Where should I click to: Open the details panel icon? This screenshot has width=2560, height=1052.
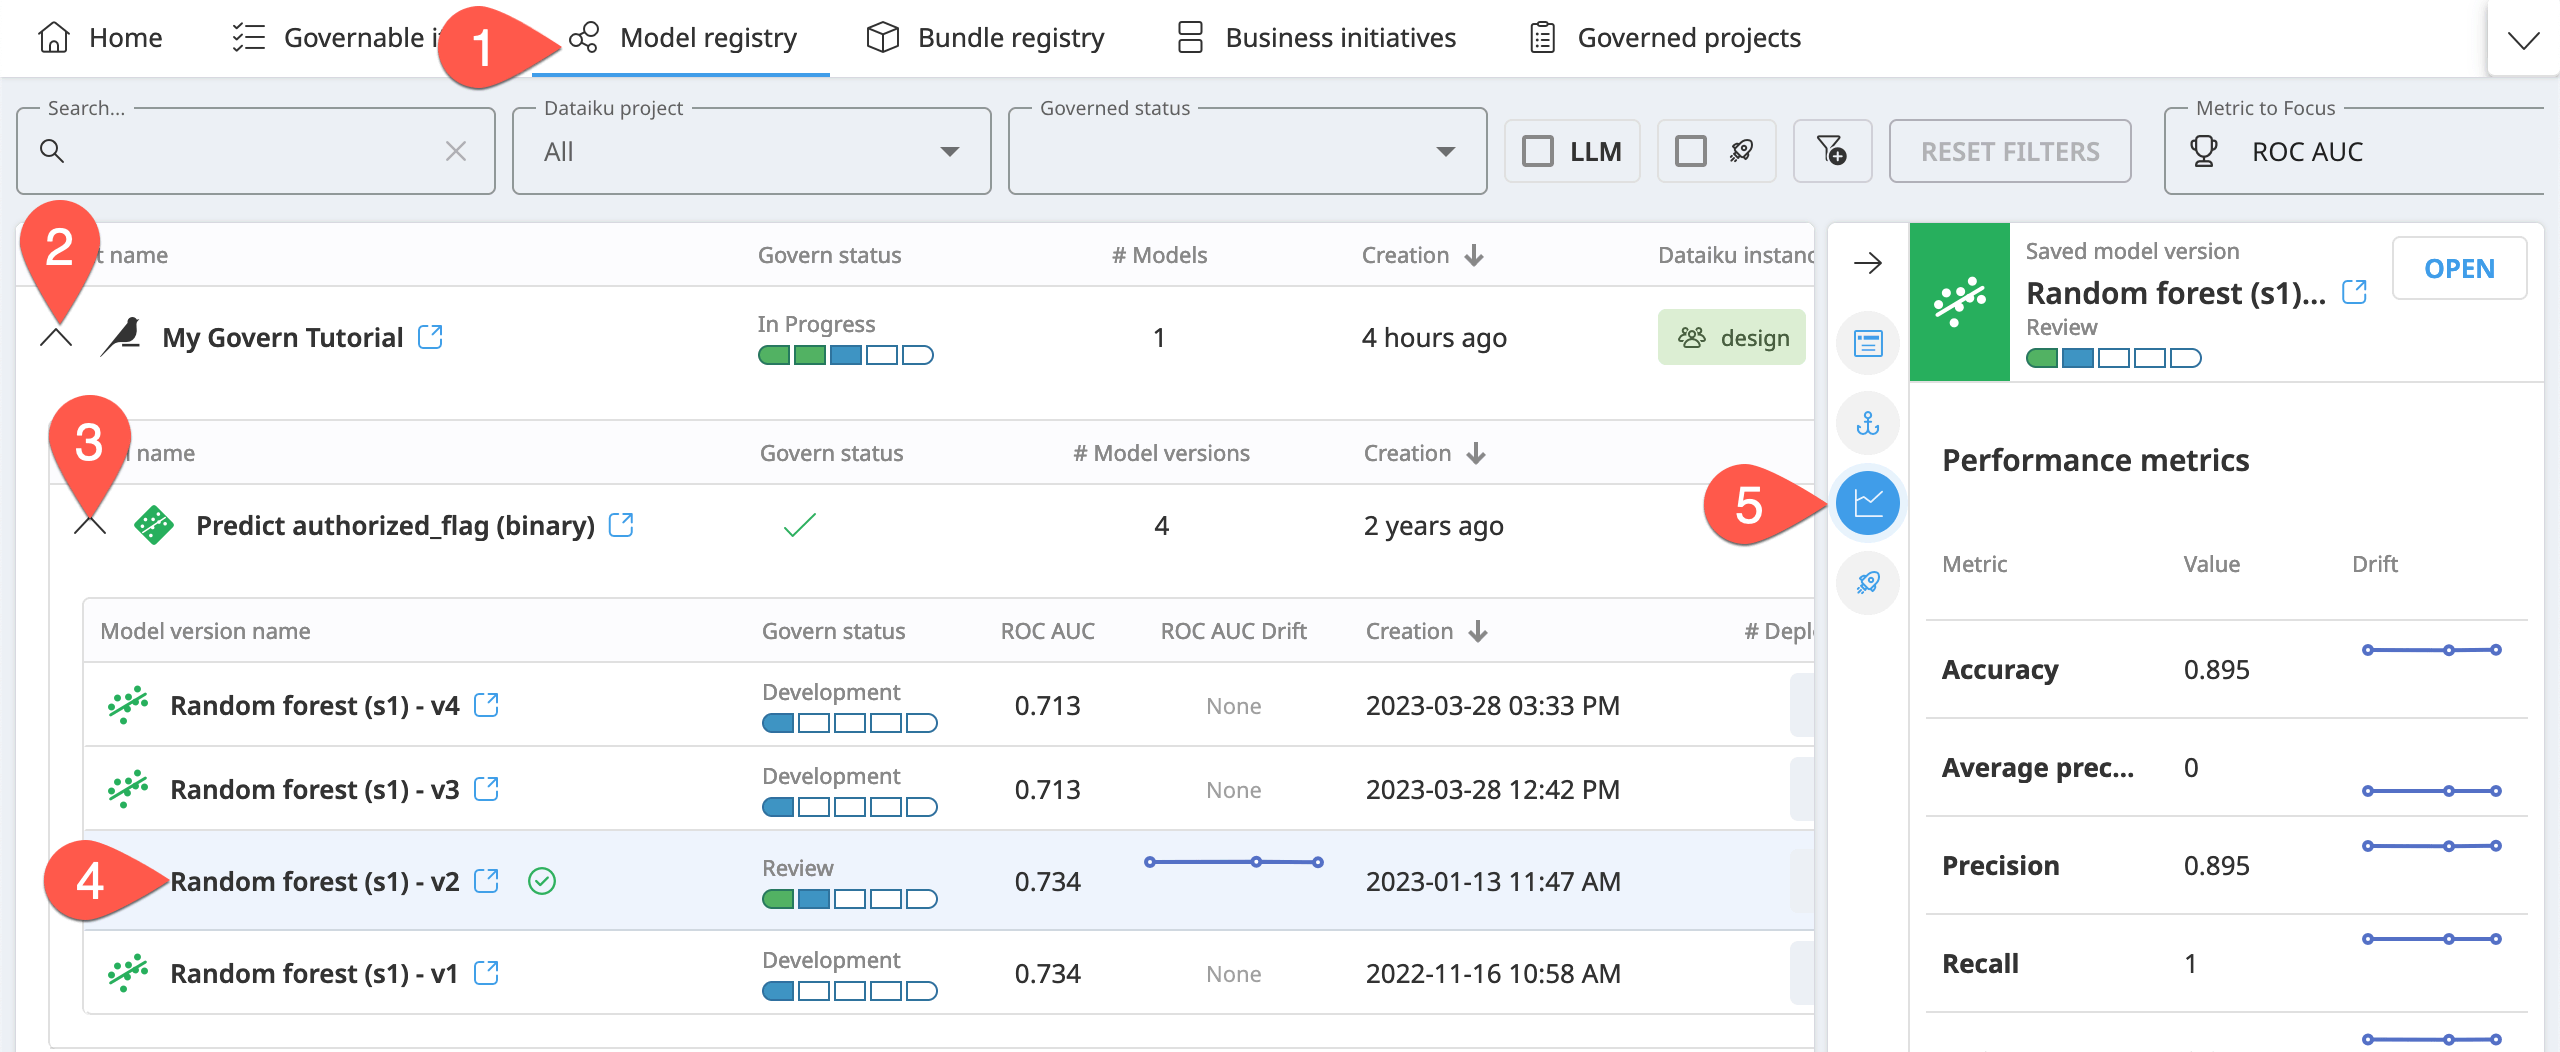(1867, 344)
